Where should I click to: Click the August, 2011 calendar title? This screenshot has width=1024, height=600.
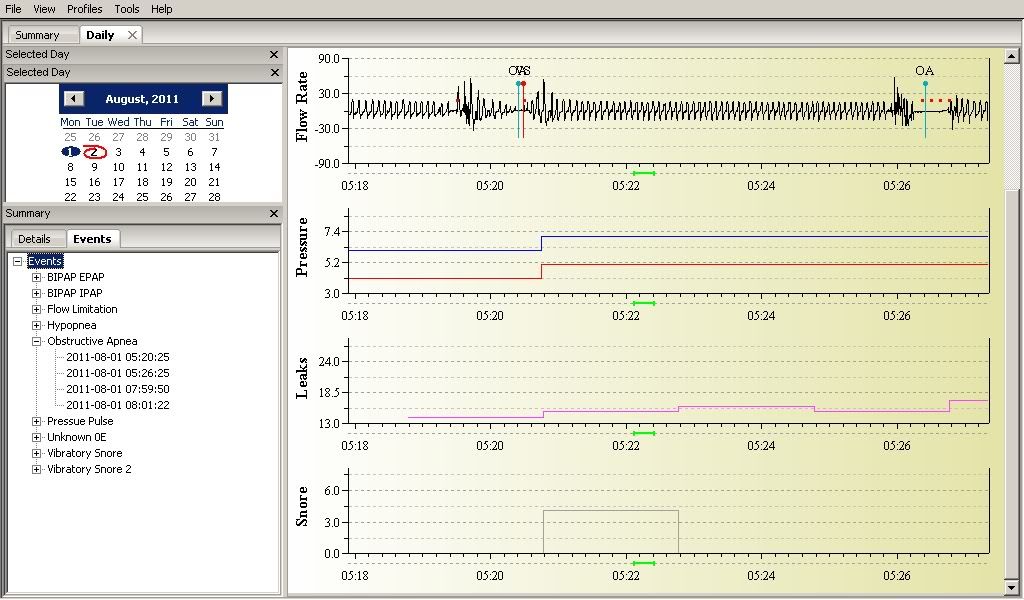(x=142, y=99)
